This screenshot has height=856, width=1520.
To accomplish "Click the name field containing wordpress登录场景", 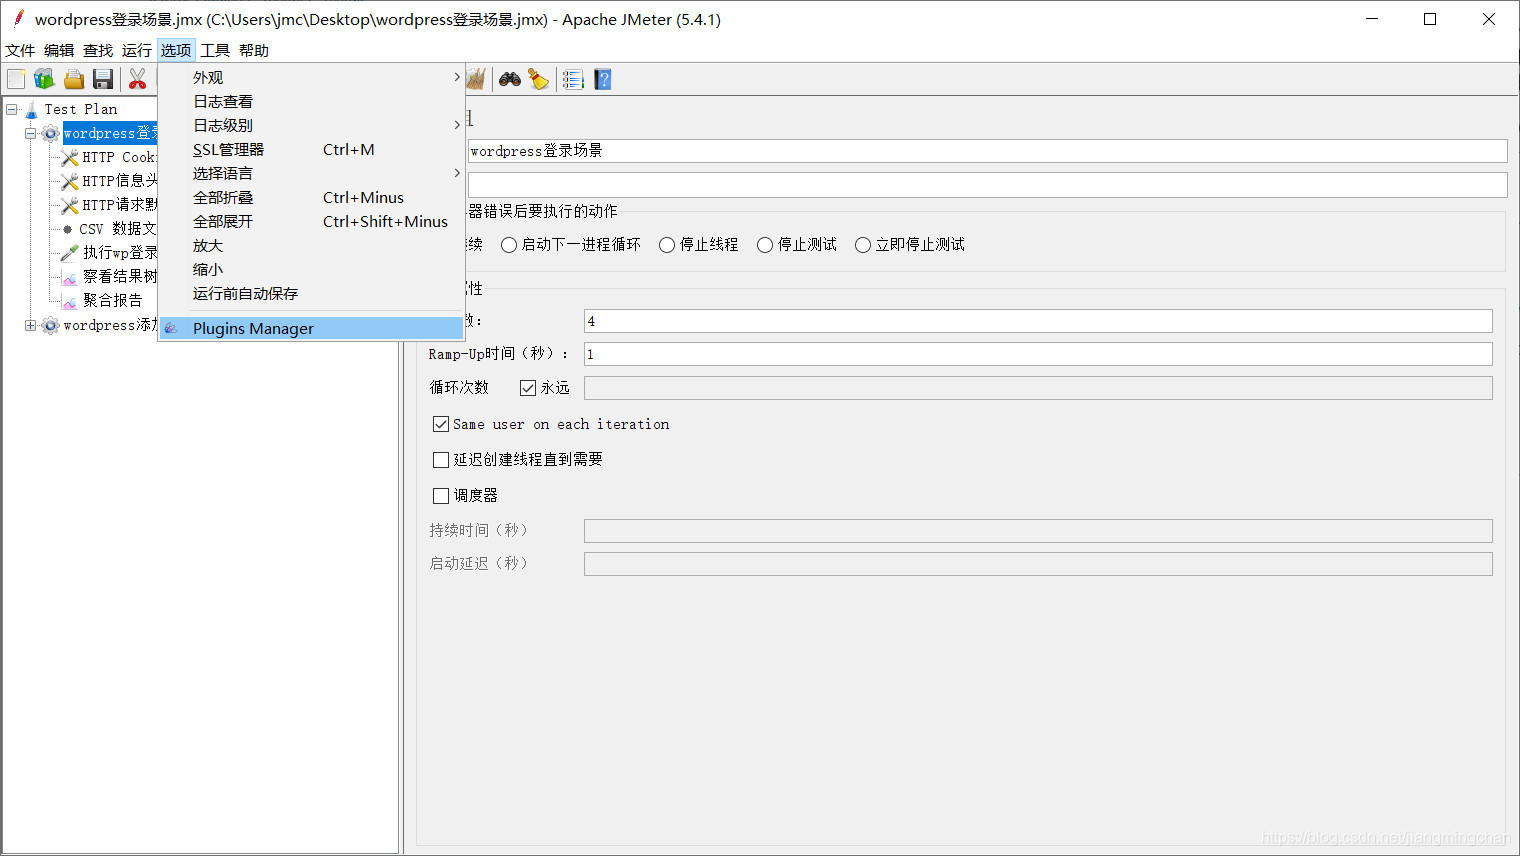I will tap(987, 151).
